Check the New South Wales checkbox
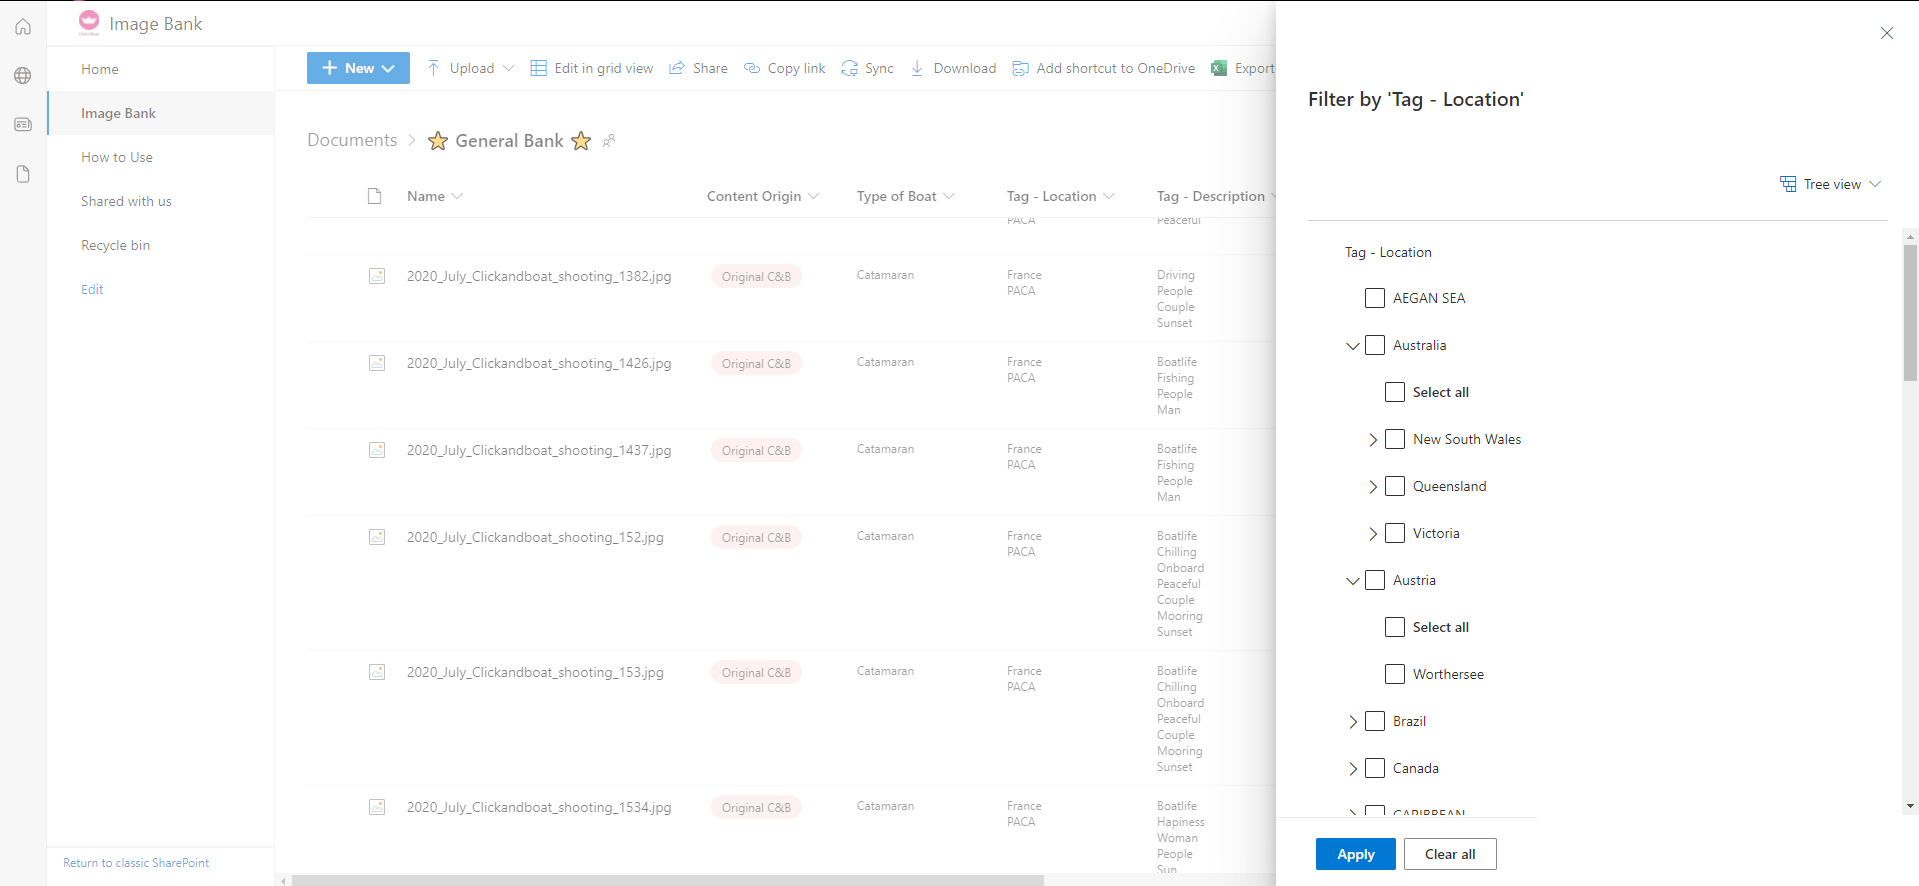Viewport: 1919px width, 886px height. [1395, 439]
